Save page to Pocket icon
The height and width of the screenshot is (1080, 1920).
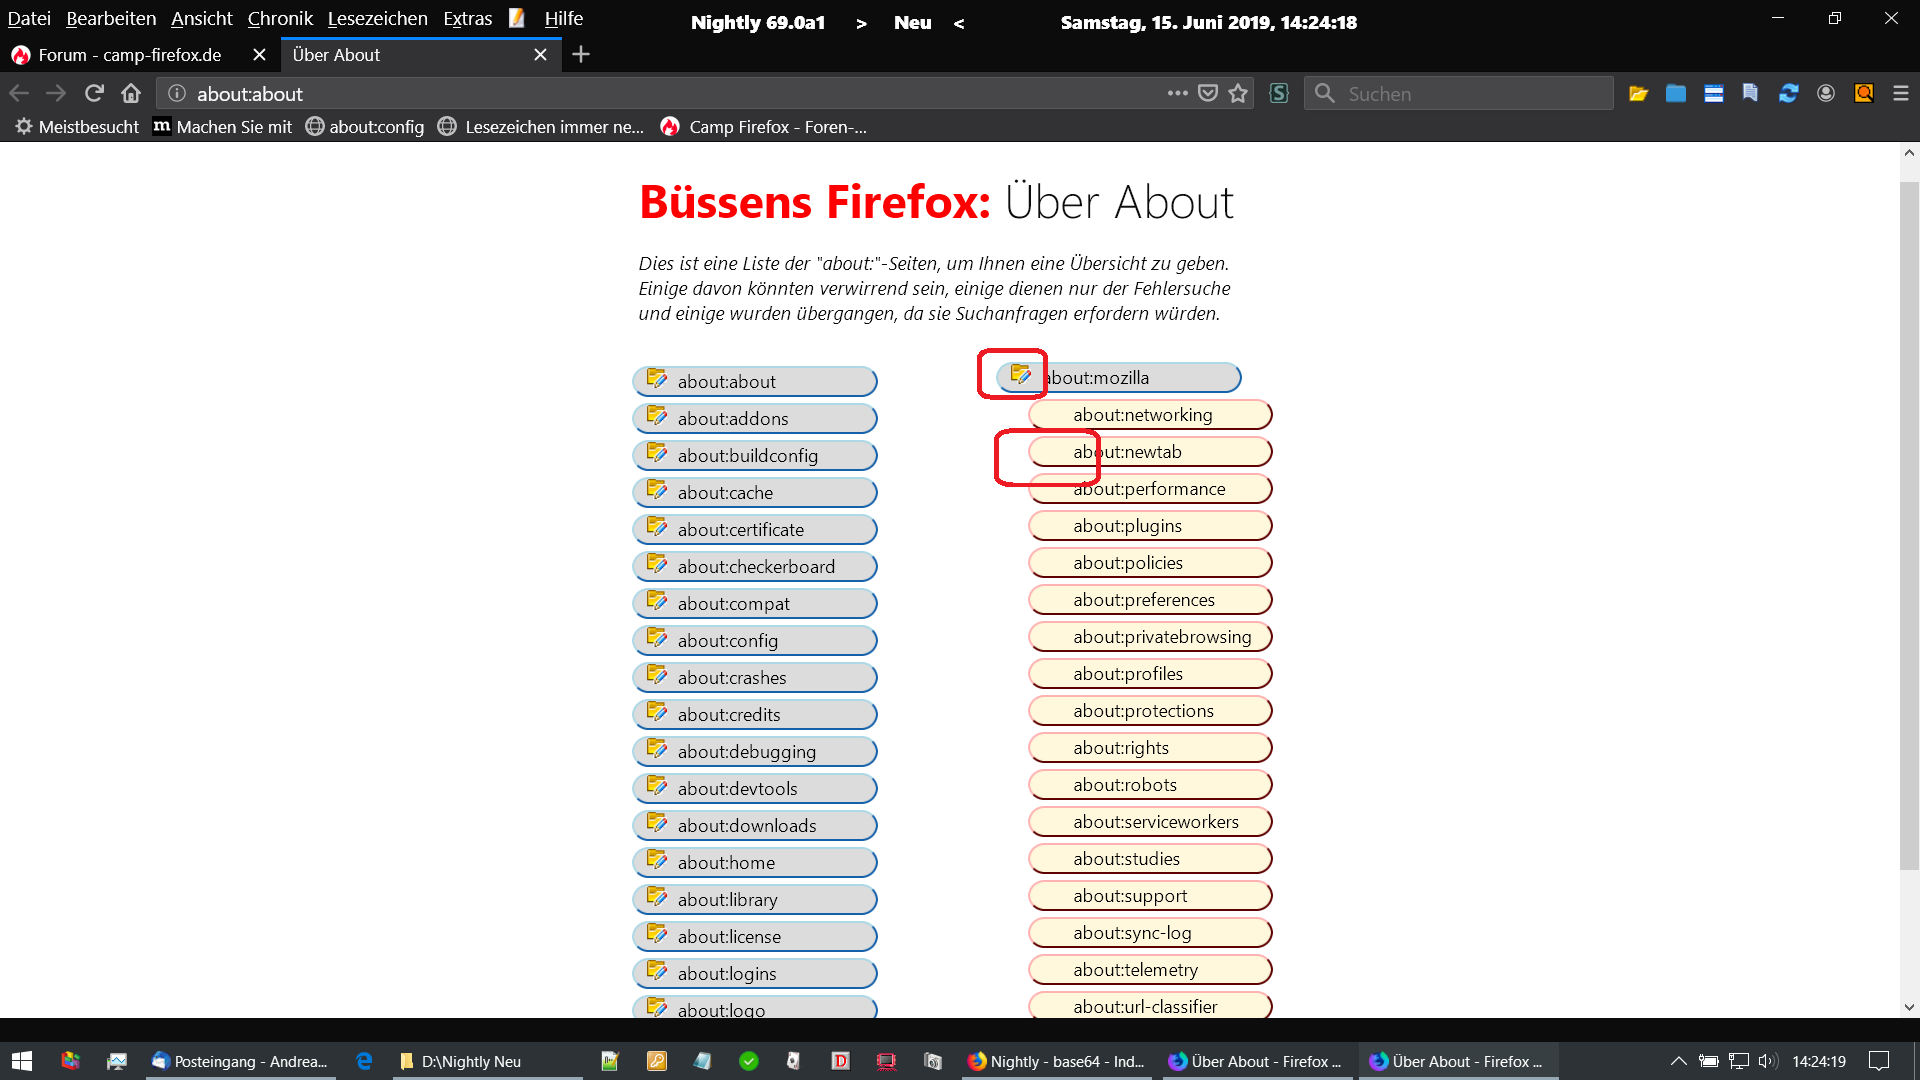coord(1208,93)
